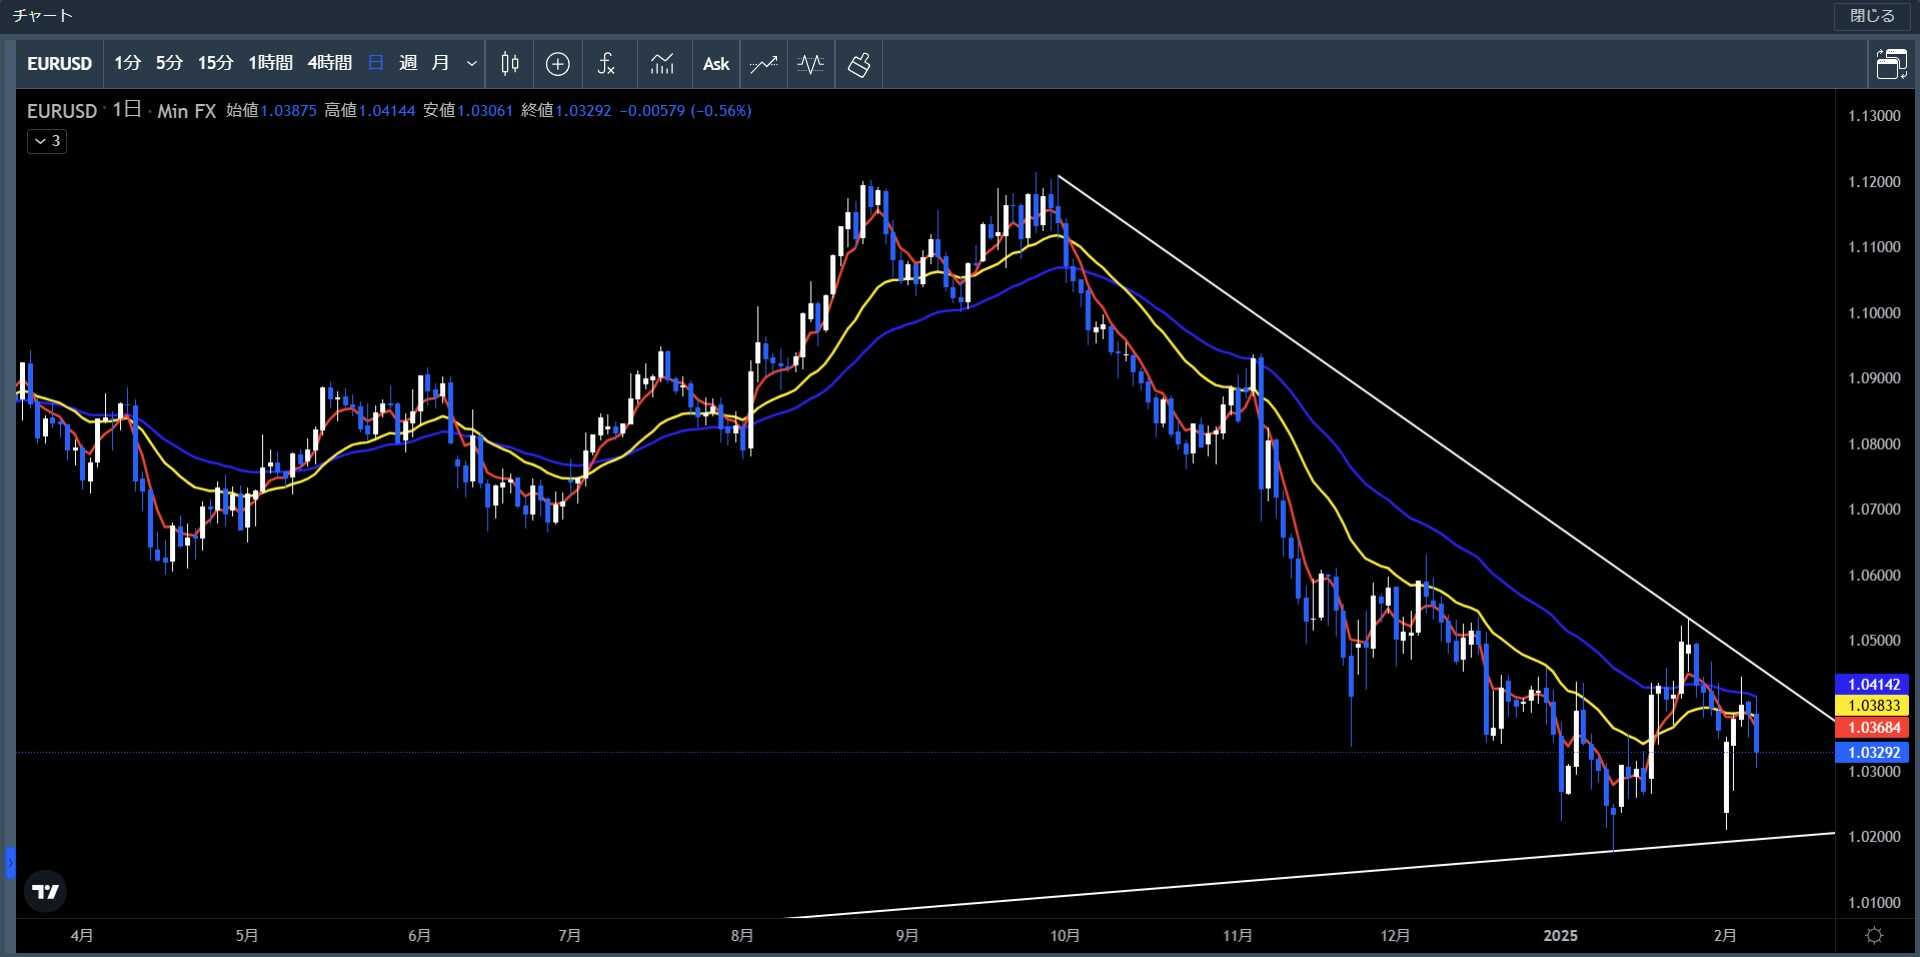Open the indicator templates bar-chart icon
Viewport: 1920px width, 957px height.
point(662,64)
